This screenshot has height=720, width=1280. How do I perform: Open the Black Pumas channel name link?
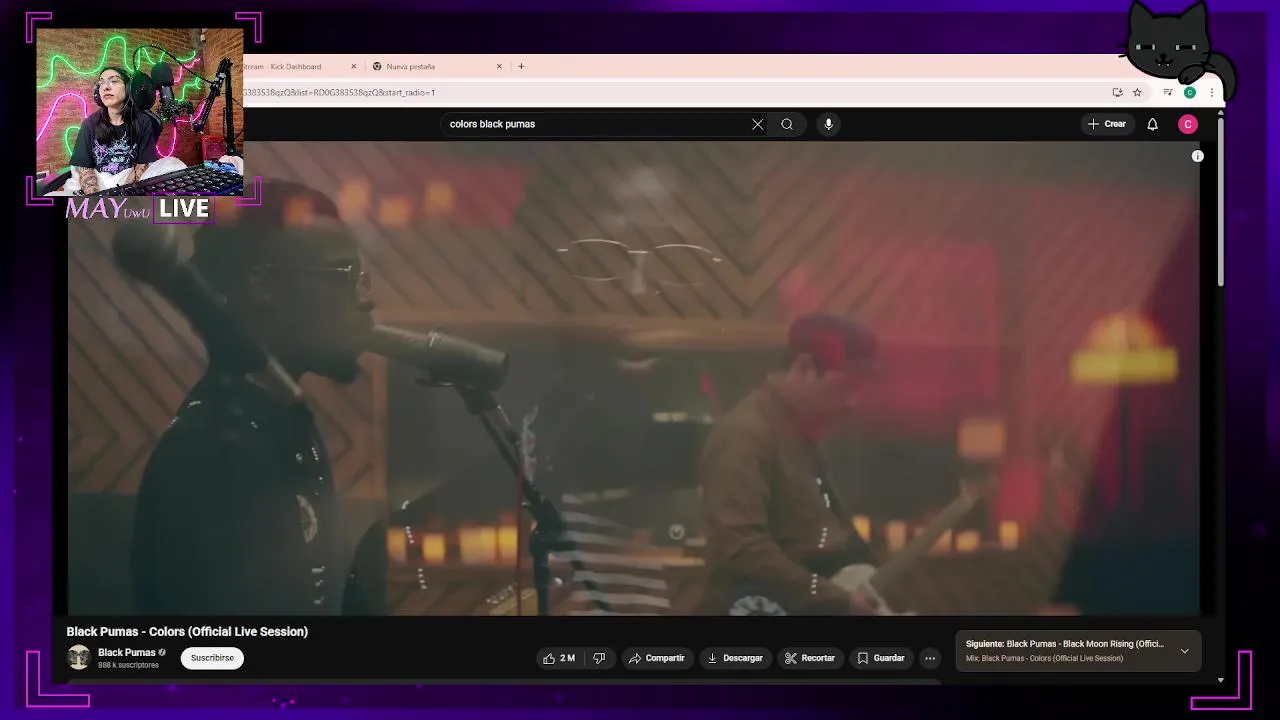(x=126, y=652)
